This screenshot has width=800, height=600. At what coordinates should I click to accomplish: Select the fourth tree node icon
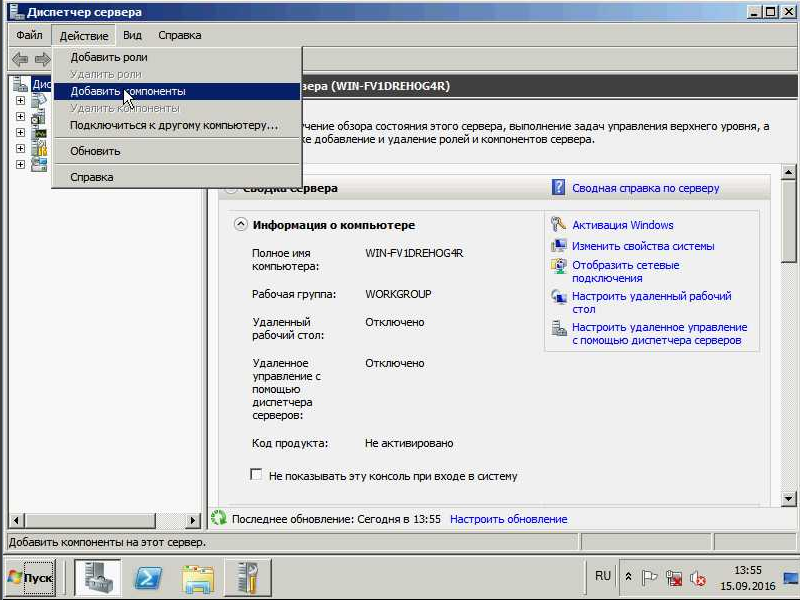39,148
